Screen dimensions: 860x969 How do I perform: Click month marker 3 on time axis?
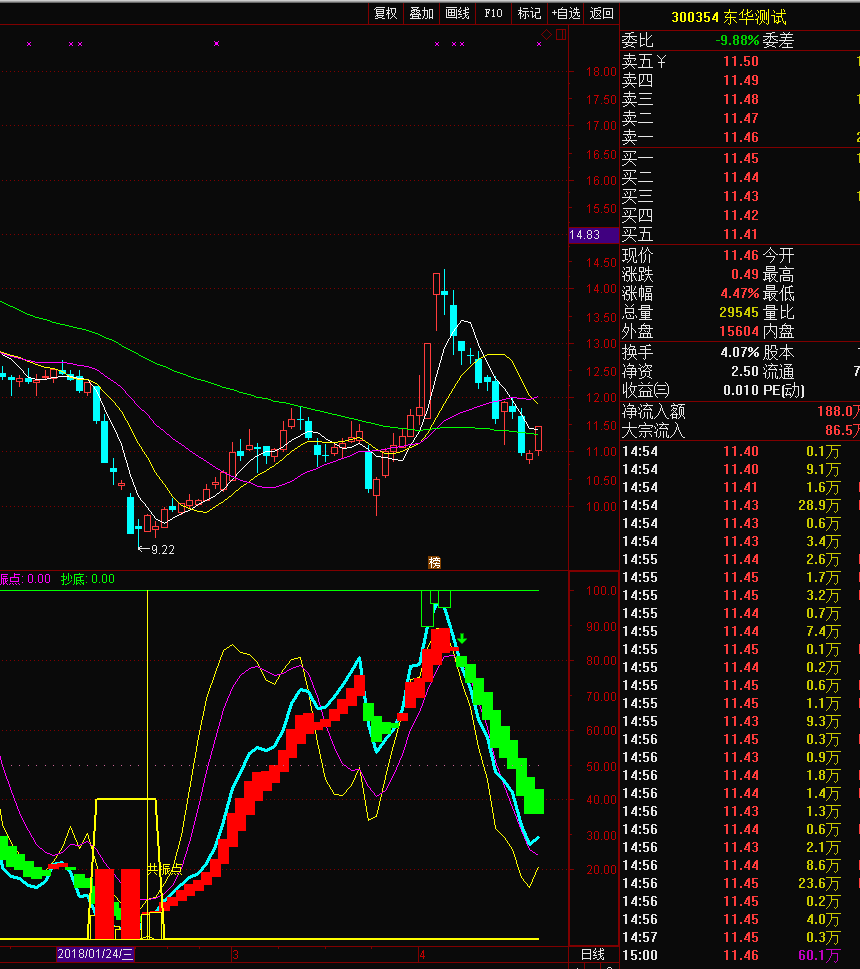point(235,955)
